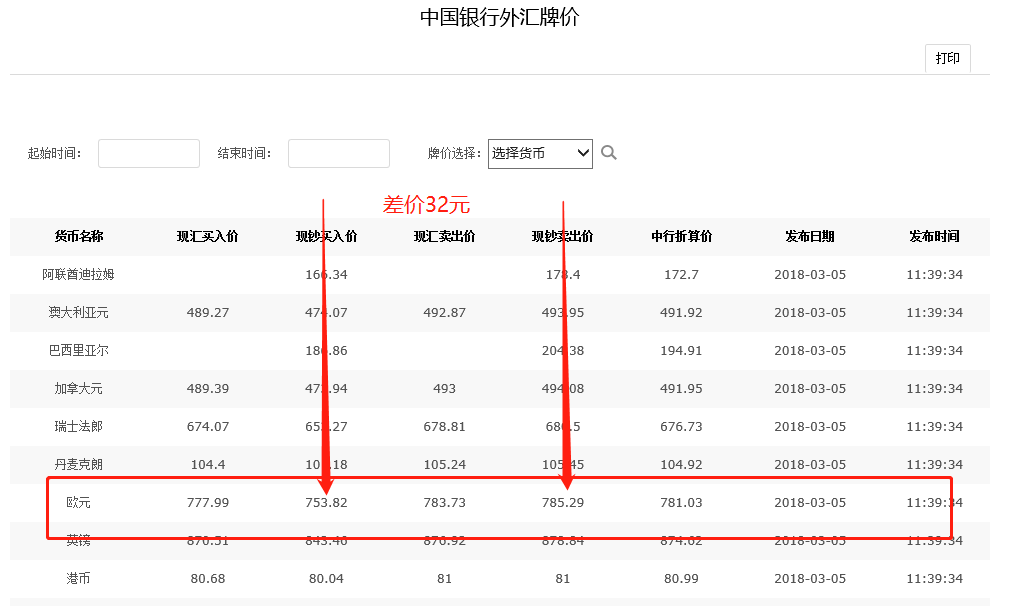Click the 80.68 Hong Kong dollar buying rate
The image size is (1015, 606).
tap(208, 578)
